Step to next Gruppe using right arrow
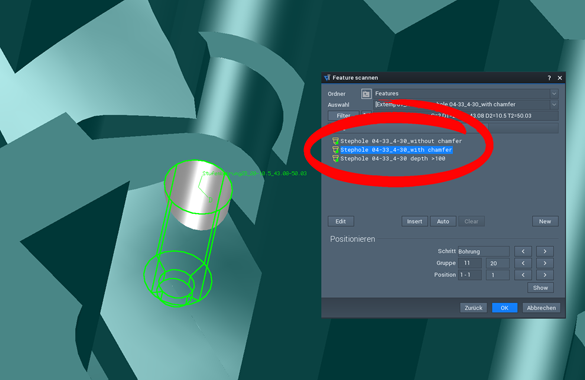Image resolution: width=585 pixels, height=380 pixels. (x=545, y=263)
